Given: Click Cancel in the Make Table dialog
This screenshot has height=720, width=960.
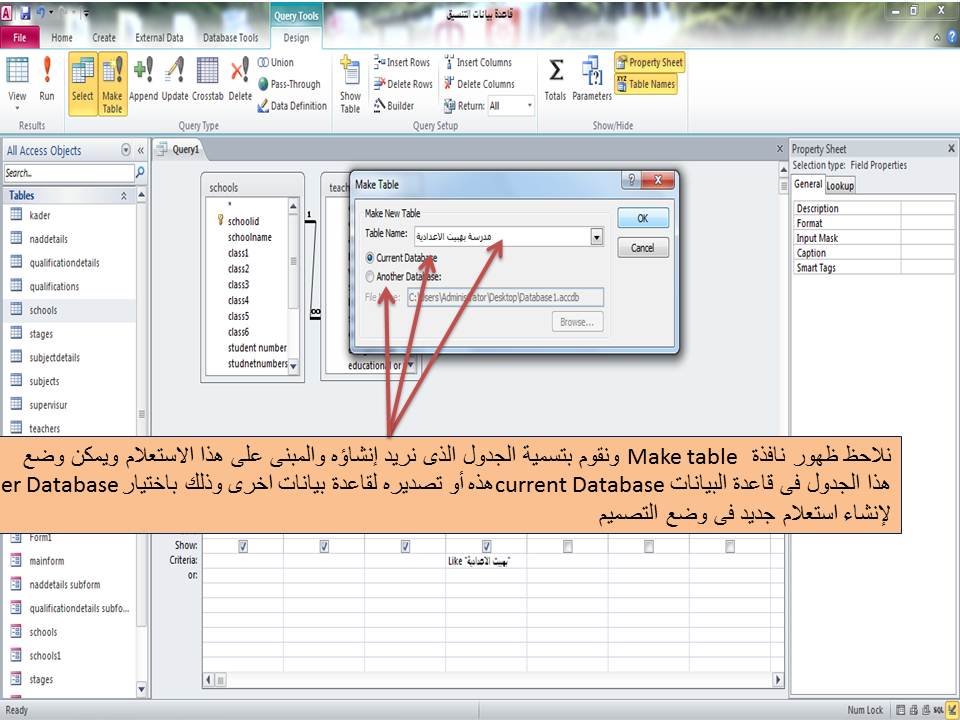Looking at the screenshot, I should click(x=642, y=247).
